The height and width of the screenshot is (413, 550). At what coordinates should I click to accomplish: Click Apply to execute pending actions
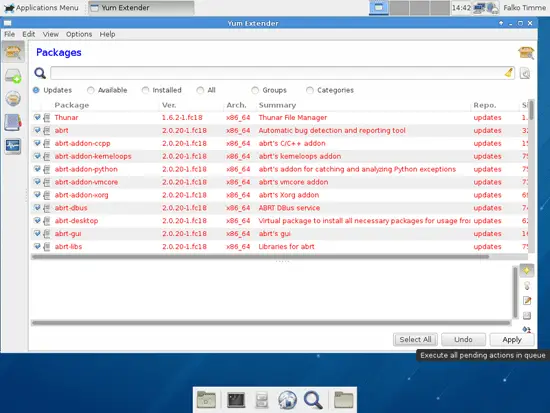click(512, 339)
